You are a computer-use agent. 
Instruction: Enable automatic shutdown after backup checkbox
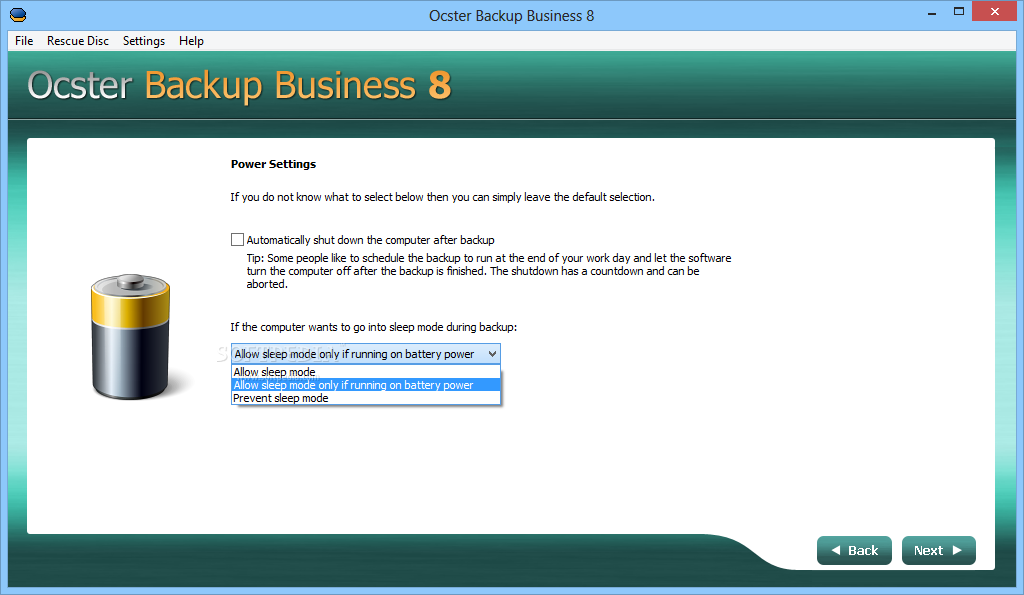[237, 240]
